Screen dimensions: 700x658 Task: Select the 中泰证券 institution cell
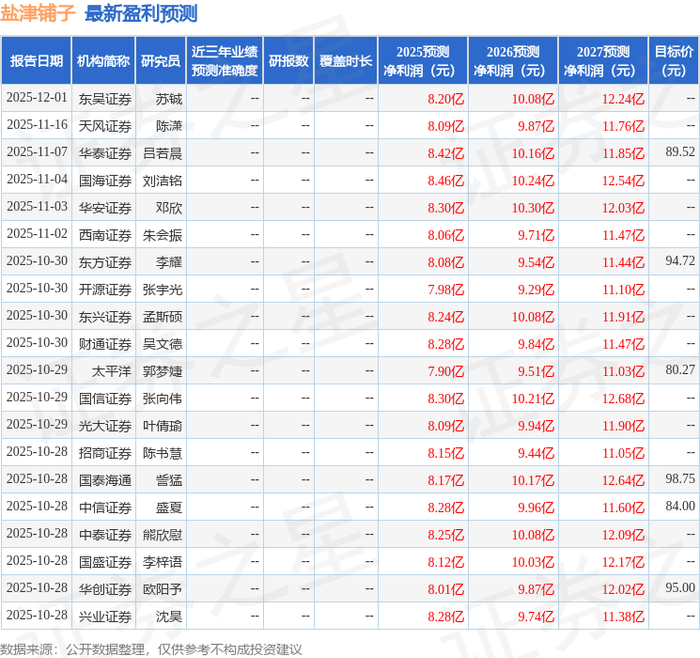pyautogui.click(x=105, y=534)
